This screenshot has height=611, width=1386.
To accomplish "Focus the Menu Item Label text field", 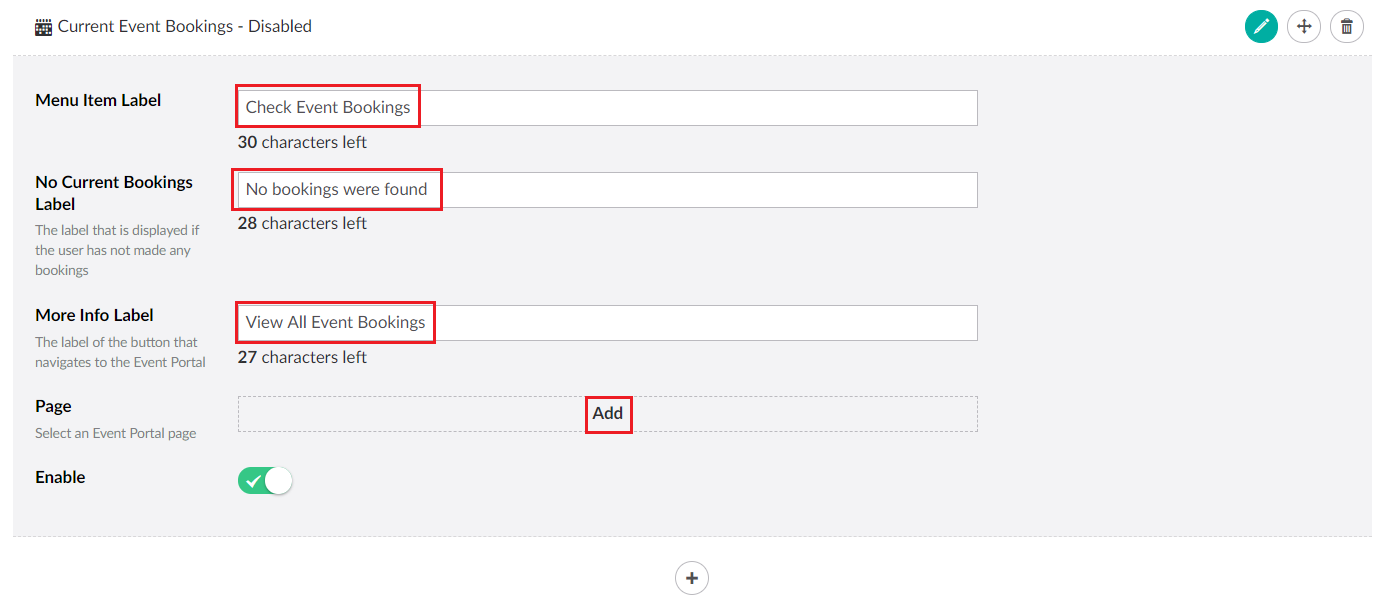I will coord(607,108).
